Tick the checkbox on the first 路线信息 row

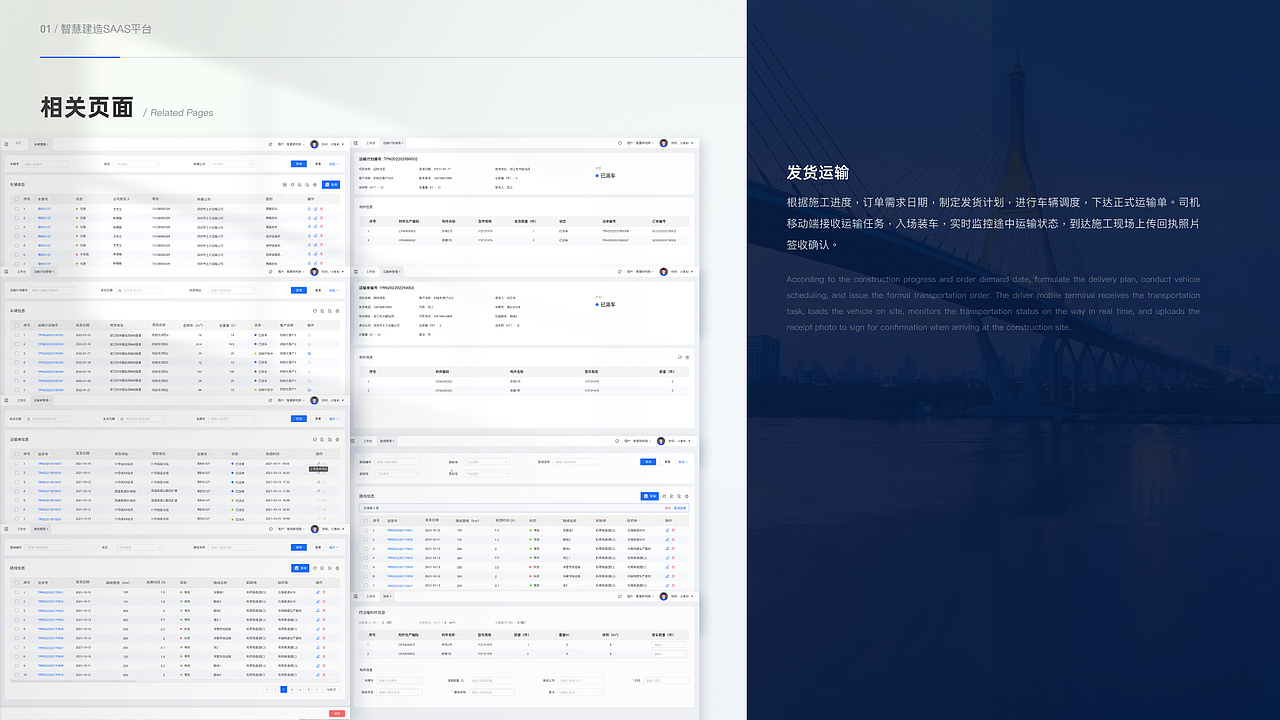pyautogui.click(x=15, y=592)
